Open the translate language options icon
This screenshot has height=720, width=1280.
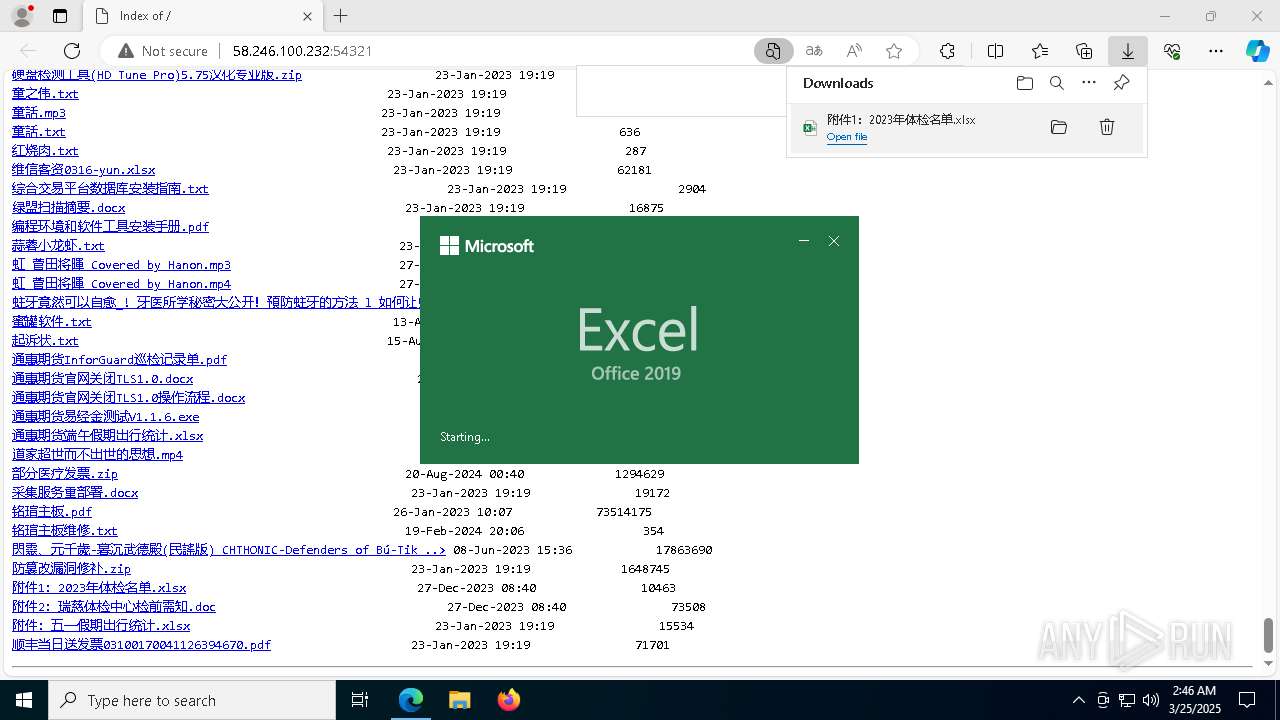(814, 51)
